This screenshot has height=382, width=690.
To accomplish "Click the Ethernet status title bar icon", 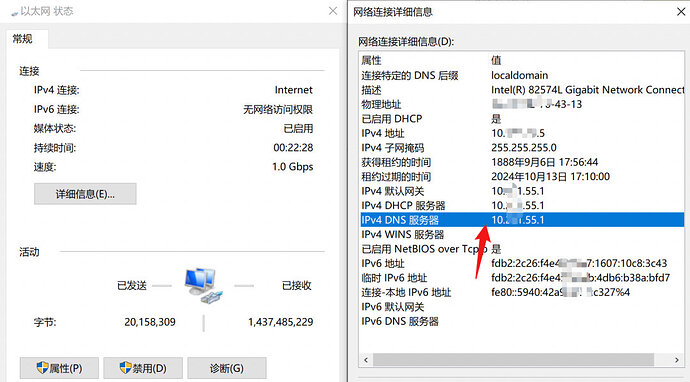I will click(15, 13).
